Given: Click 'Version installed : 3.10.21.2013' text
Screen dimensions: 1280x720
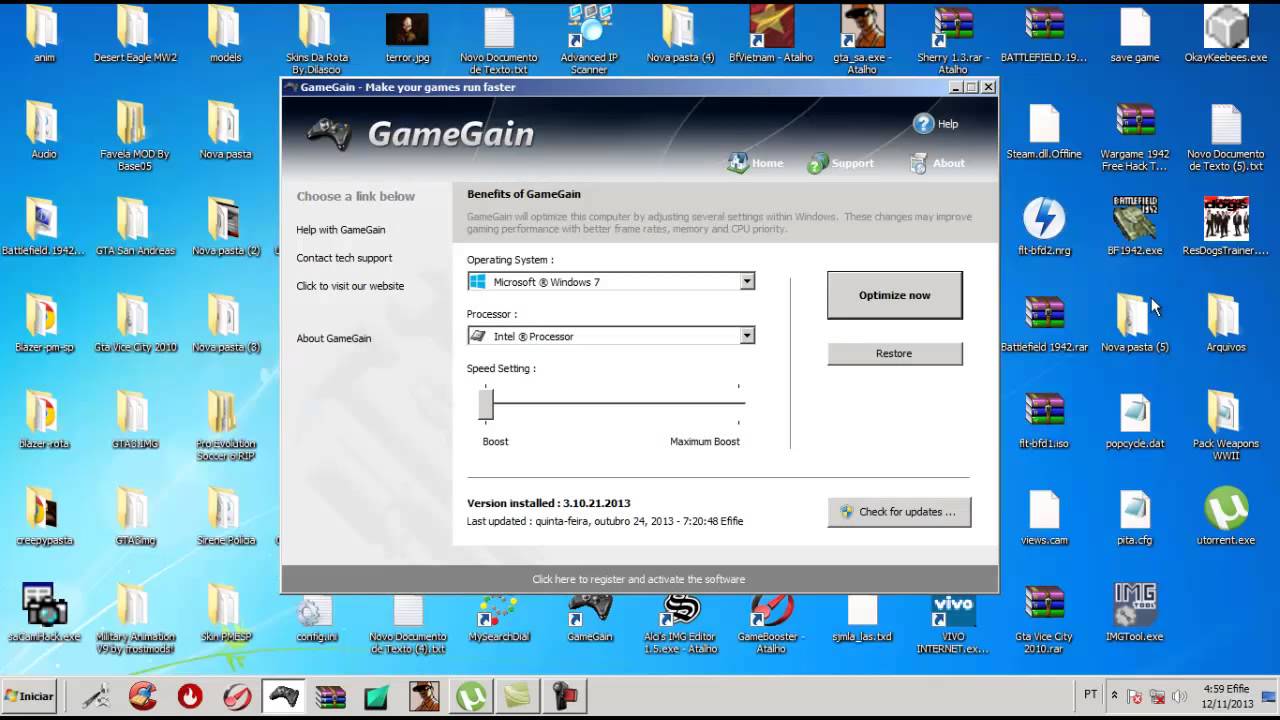Looking at the screenshot, I should pos(548,503).
